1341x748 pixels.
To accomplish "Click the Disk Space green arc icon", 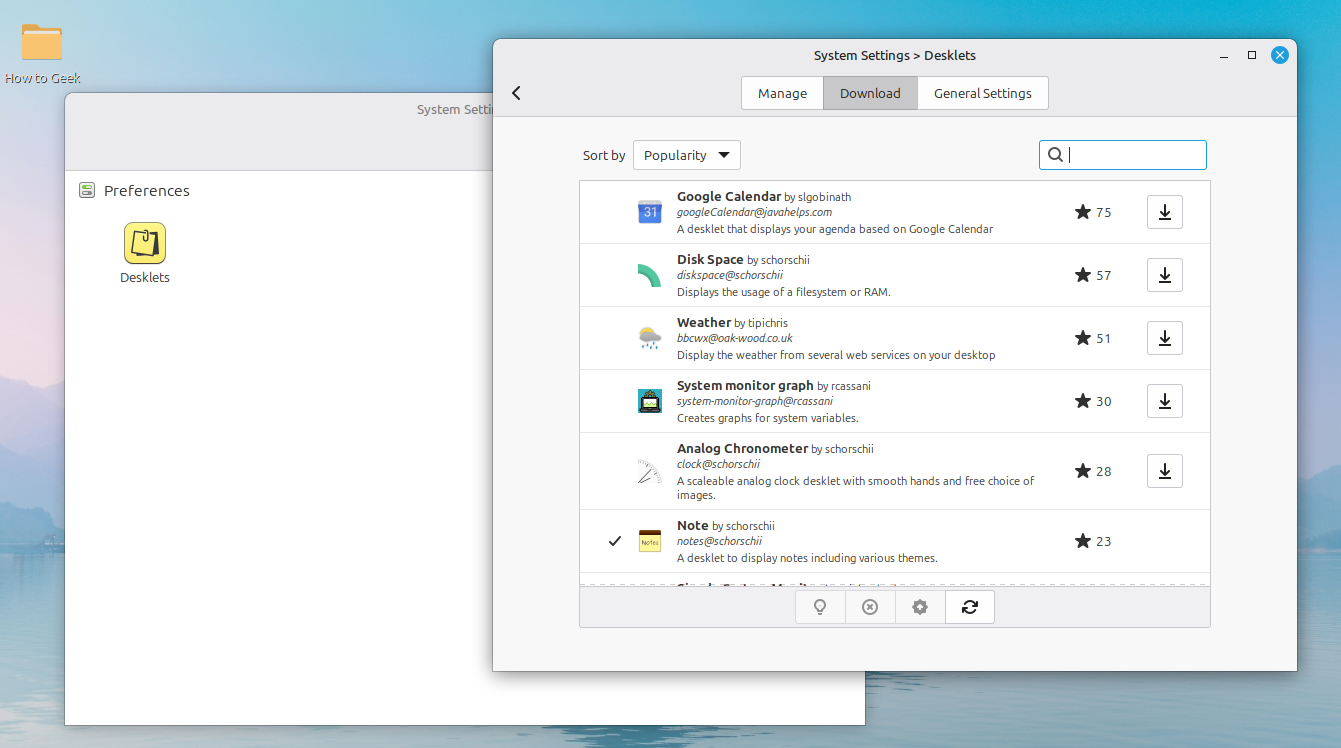I will click(x=650, y=275).
